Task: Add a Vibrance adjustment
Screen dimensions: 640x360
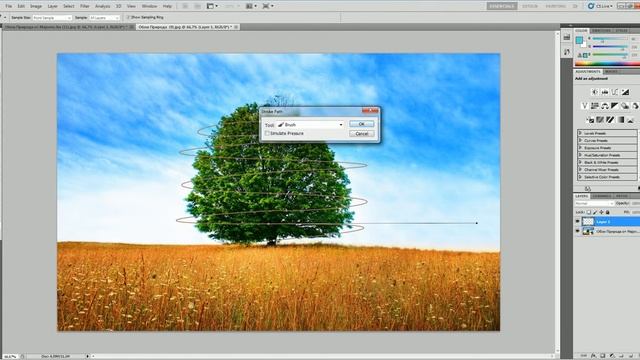Action: click(x=584, y=106)
